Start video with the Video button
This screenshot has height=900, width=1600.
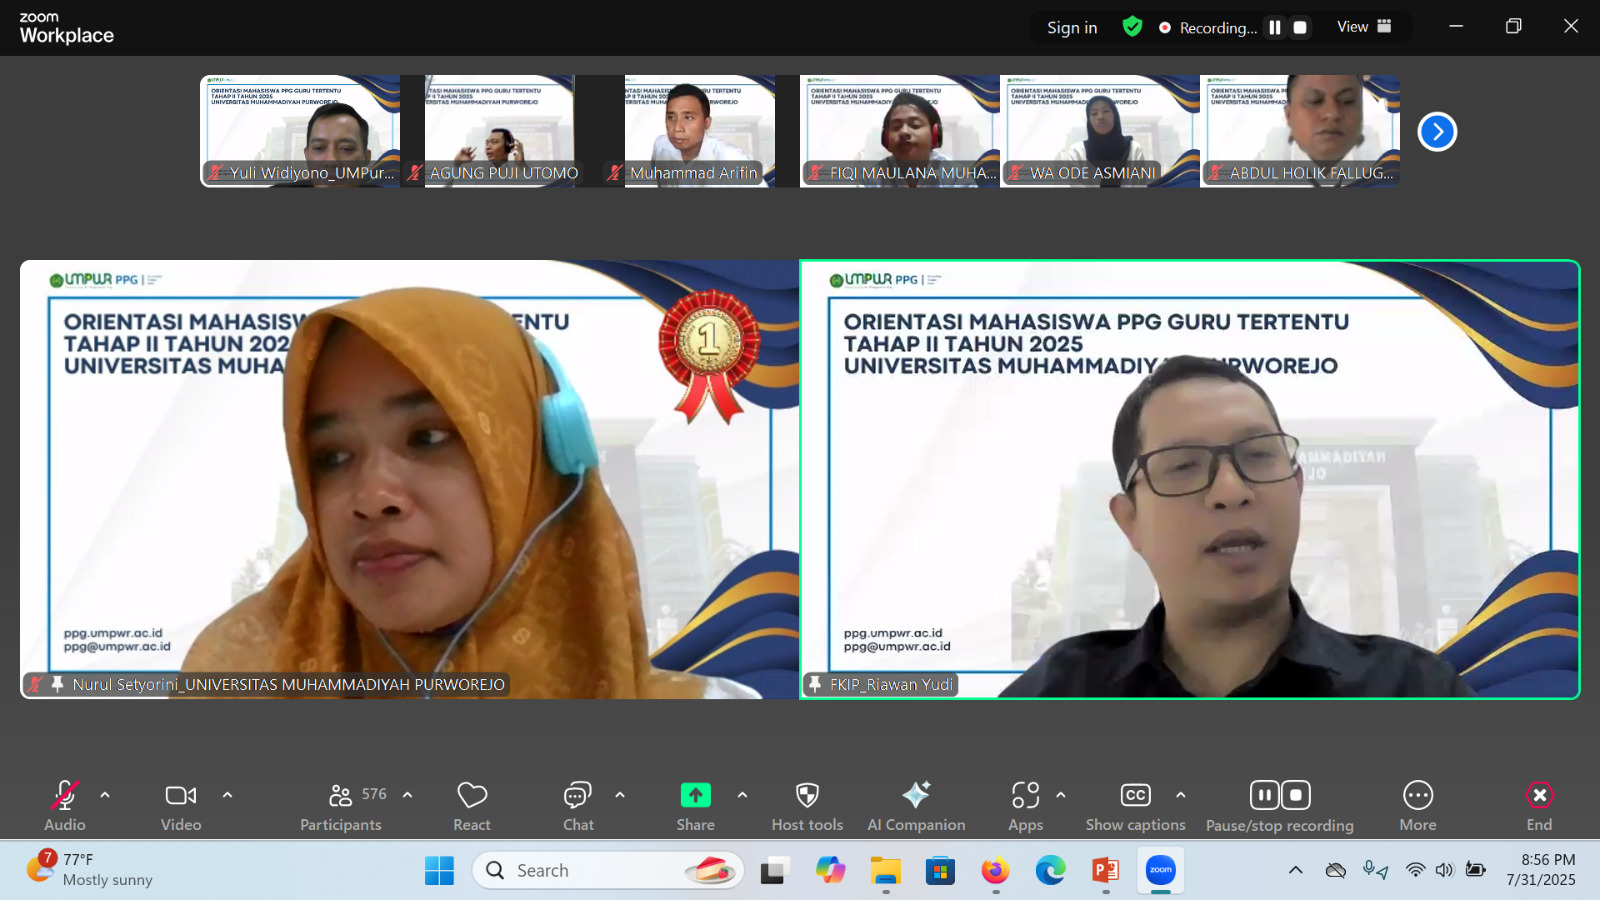(x=181, y=806)
